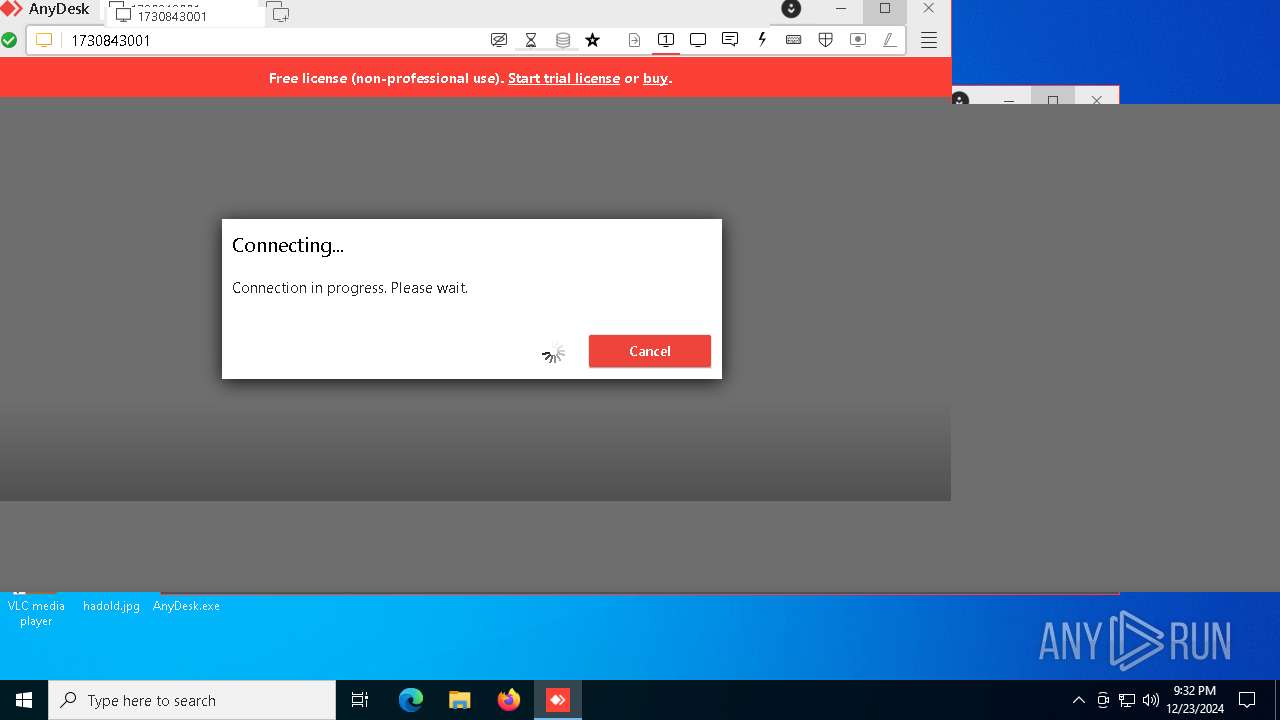Cancel the connection in progress
The image size is (1280, 720).
(650, 351)
